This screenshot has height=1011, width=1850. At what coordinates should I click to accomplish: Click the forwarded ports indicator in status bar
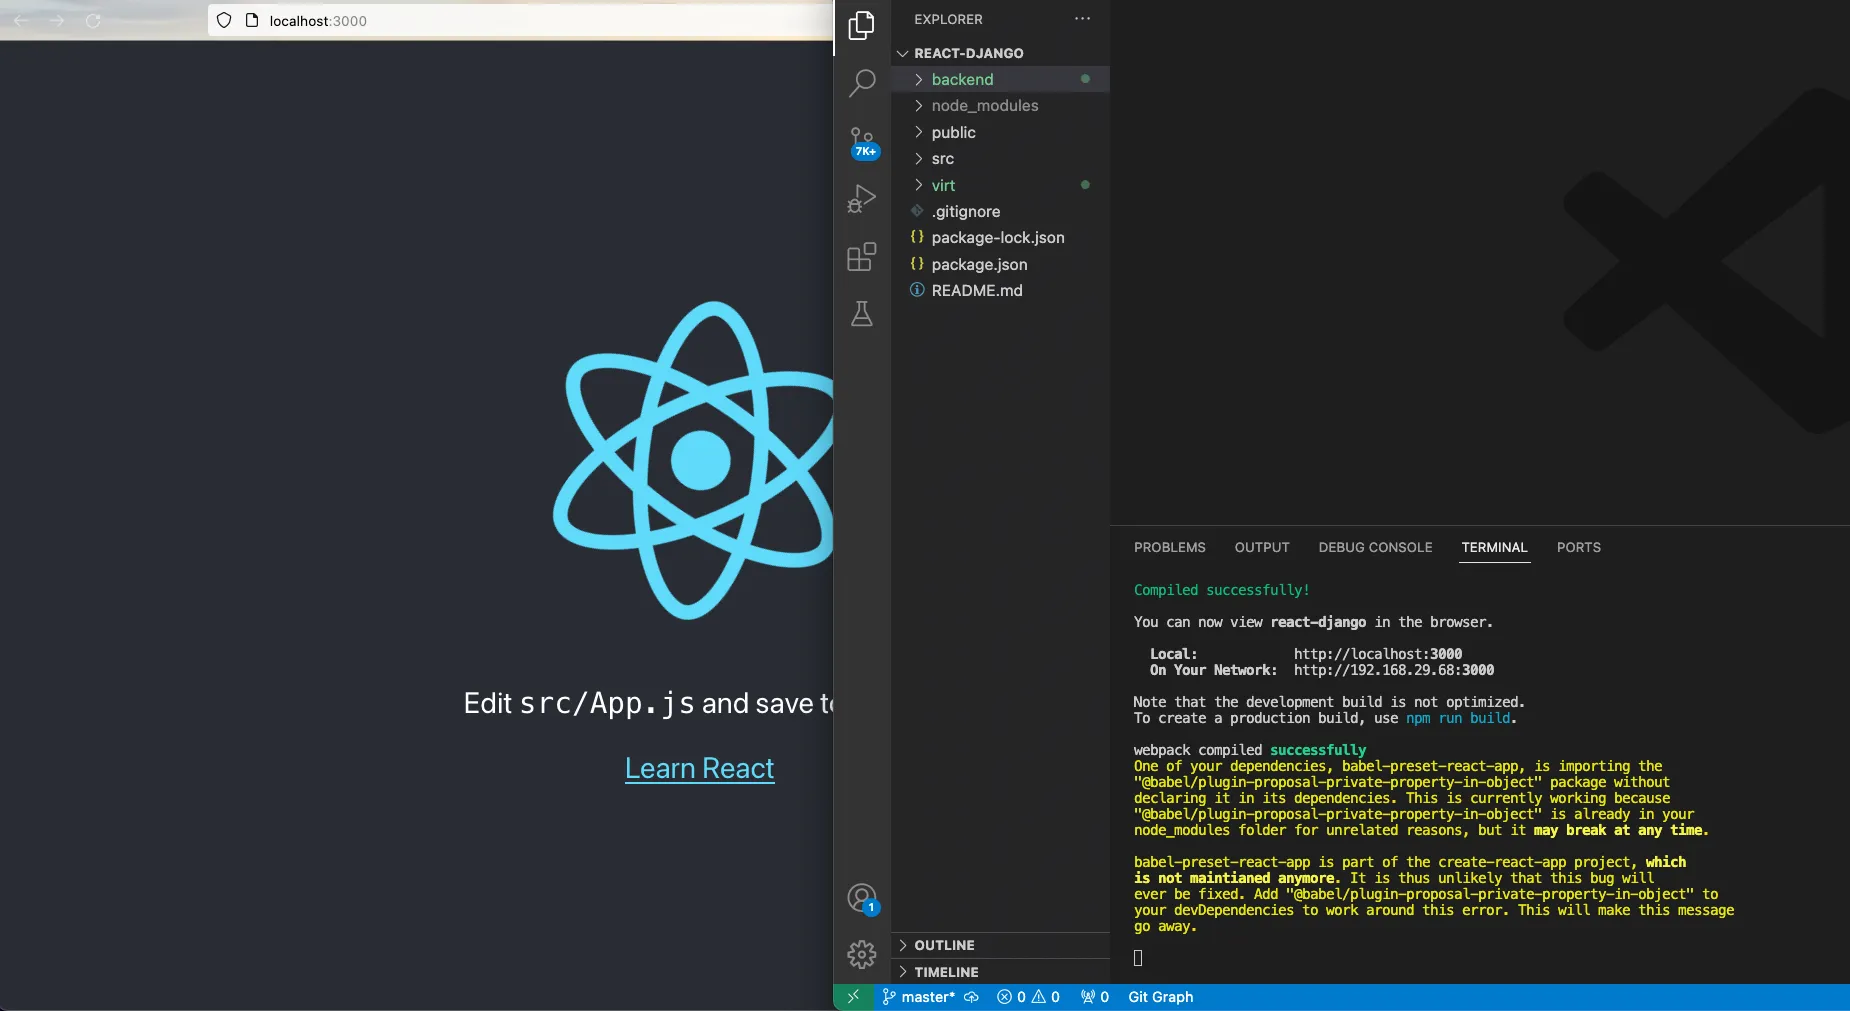[1094, 997]
